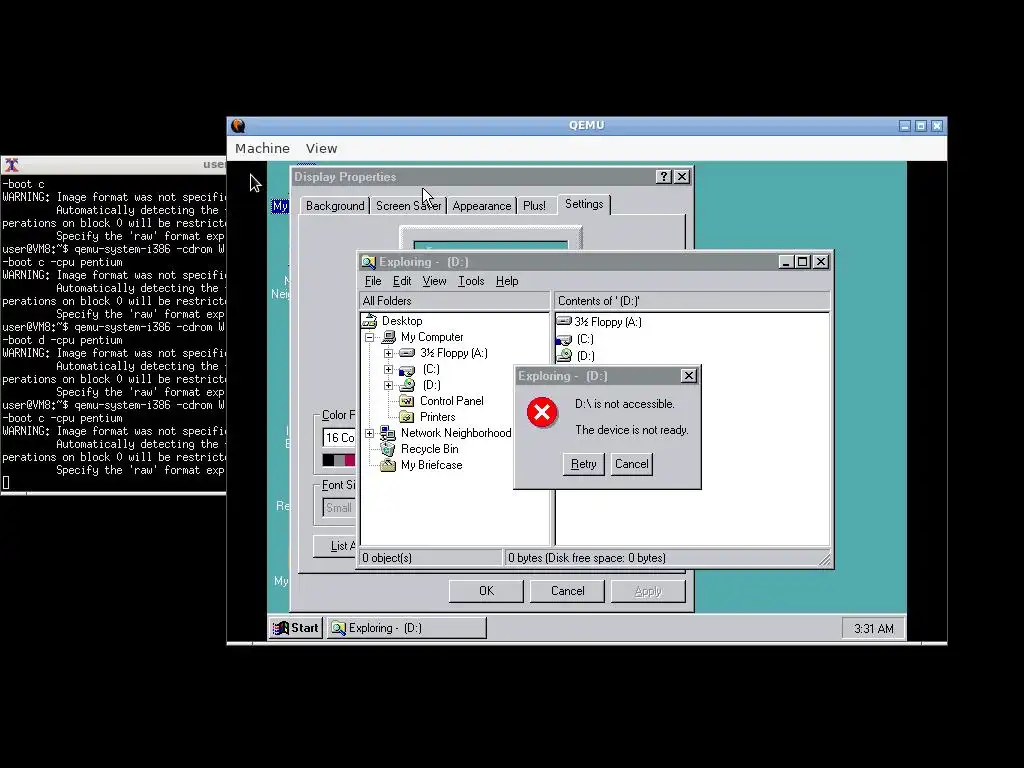Open the Explorer View menu
The width and height of the screenshot is (1024, 768).
tap(434, 281)
